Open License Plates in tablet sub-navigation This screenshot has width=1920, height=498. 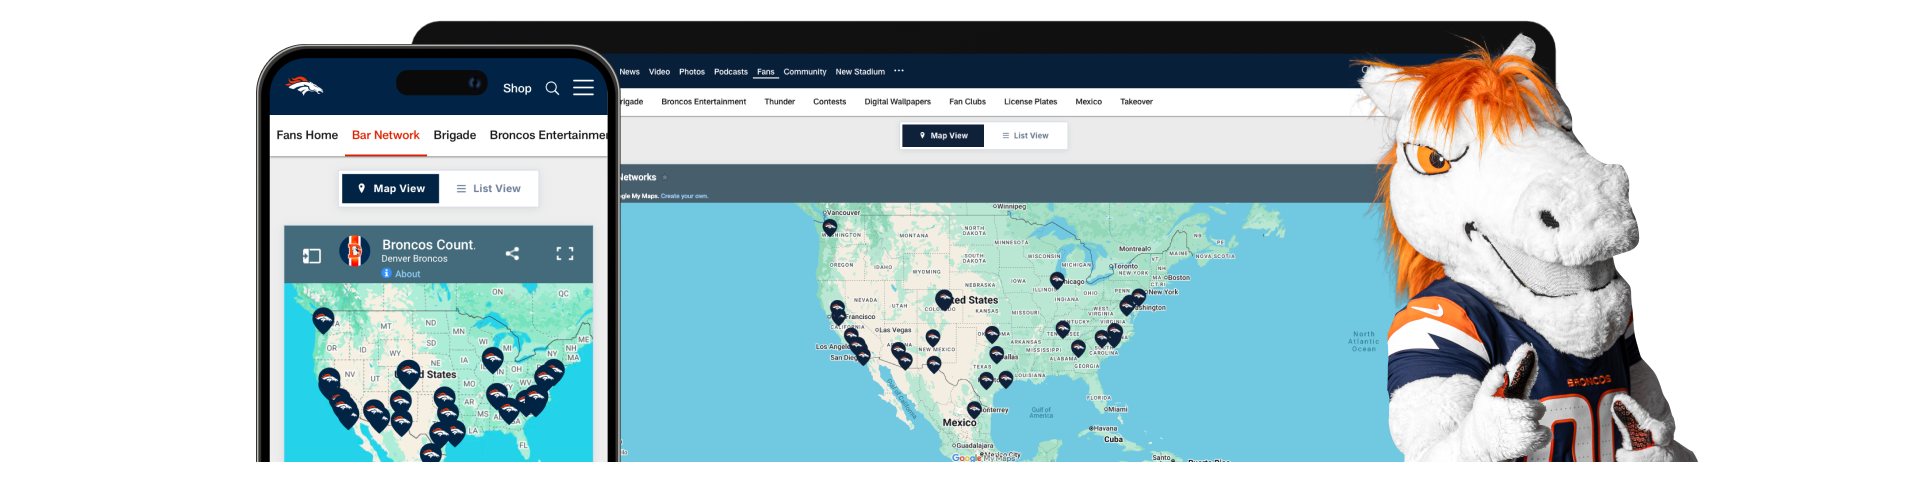[x=1031, y=102]
